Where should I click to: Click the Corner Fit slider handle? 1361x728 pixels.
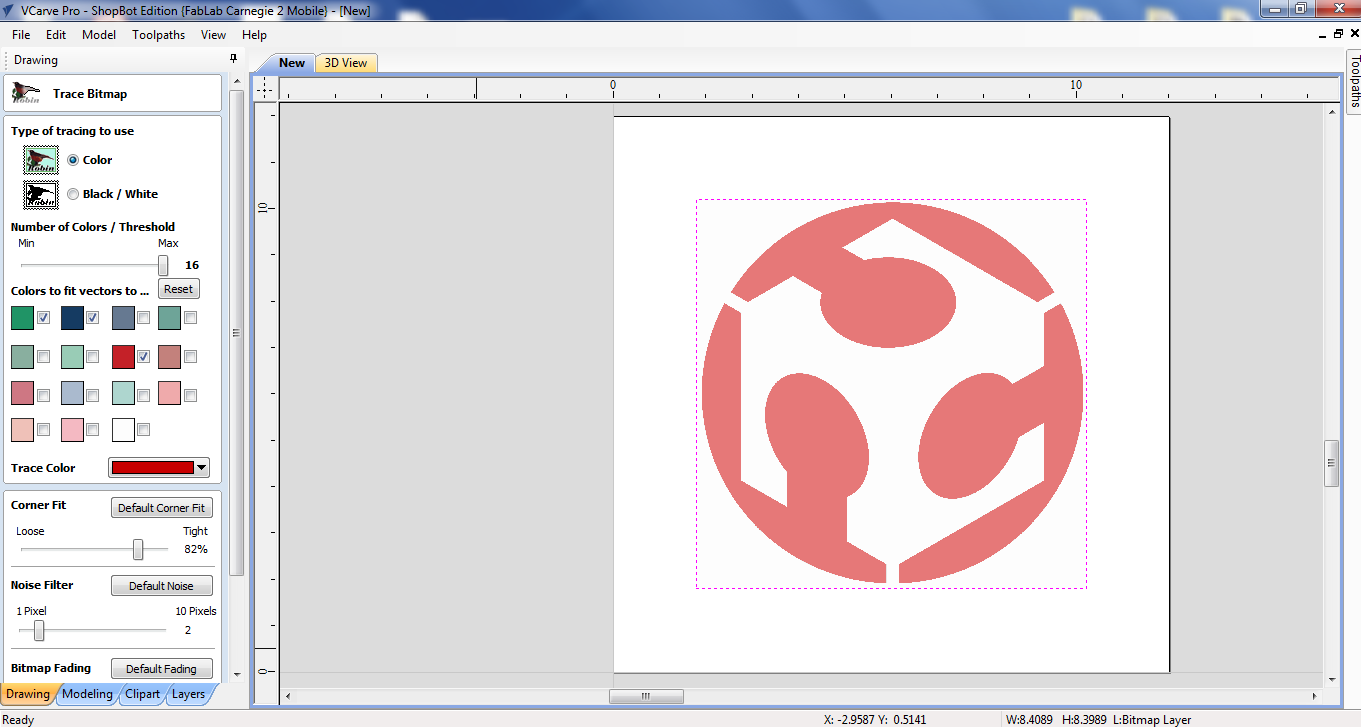pos(138,549)
